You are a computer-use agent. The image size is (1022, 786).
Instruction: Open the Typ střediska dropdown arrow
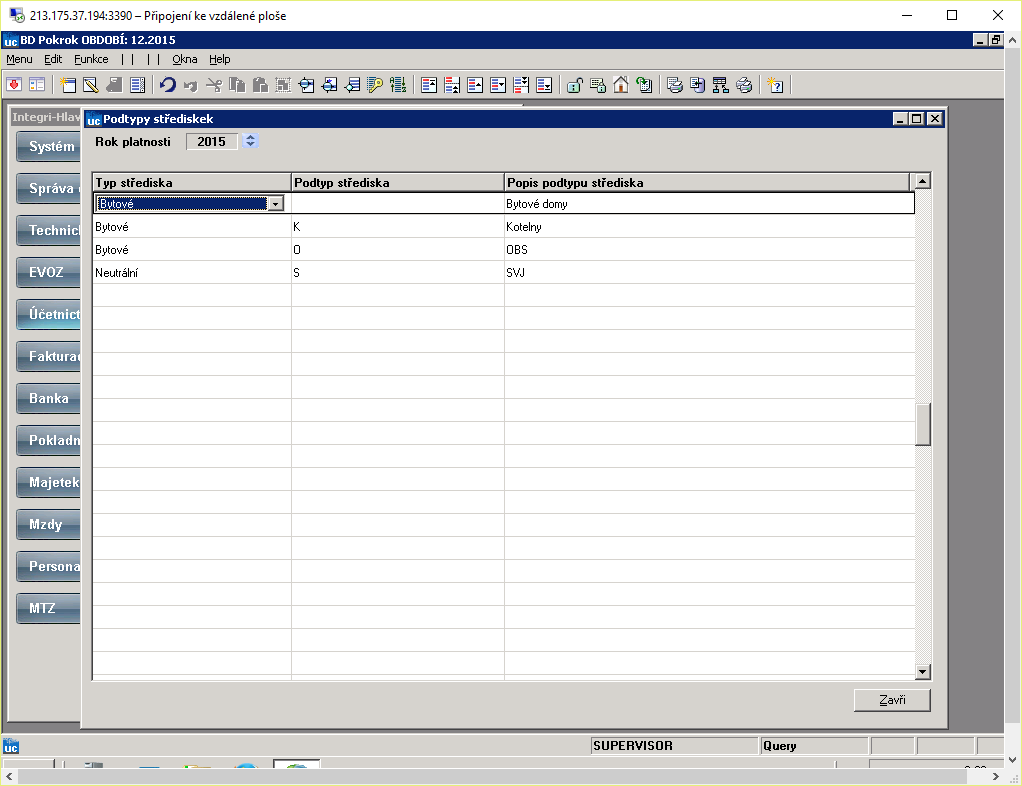(276, 204)
